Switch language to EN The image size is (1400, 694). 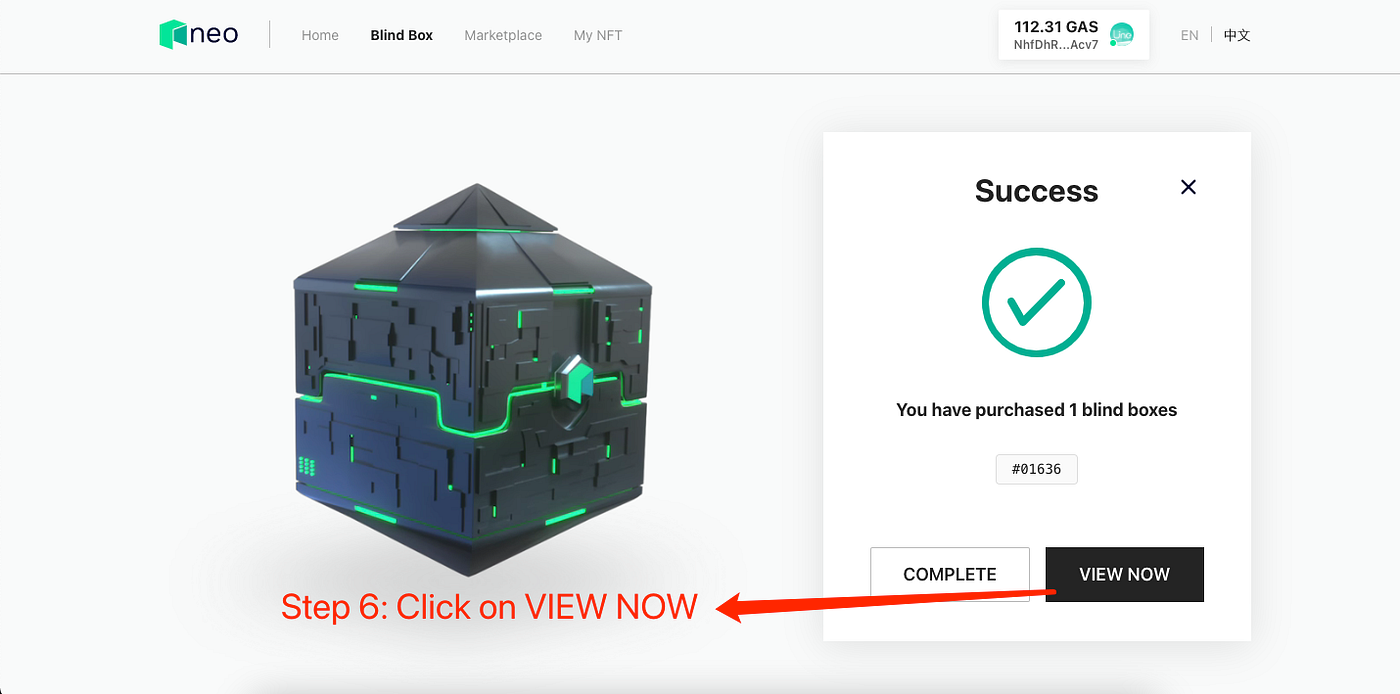(x=1189, y=35)
